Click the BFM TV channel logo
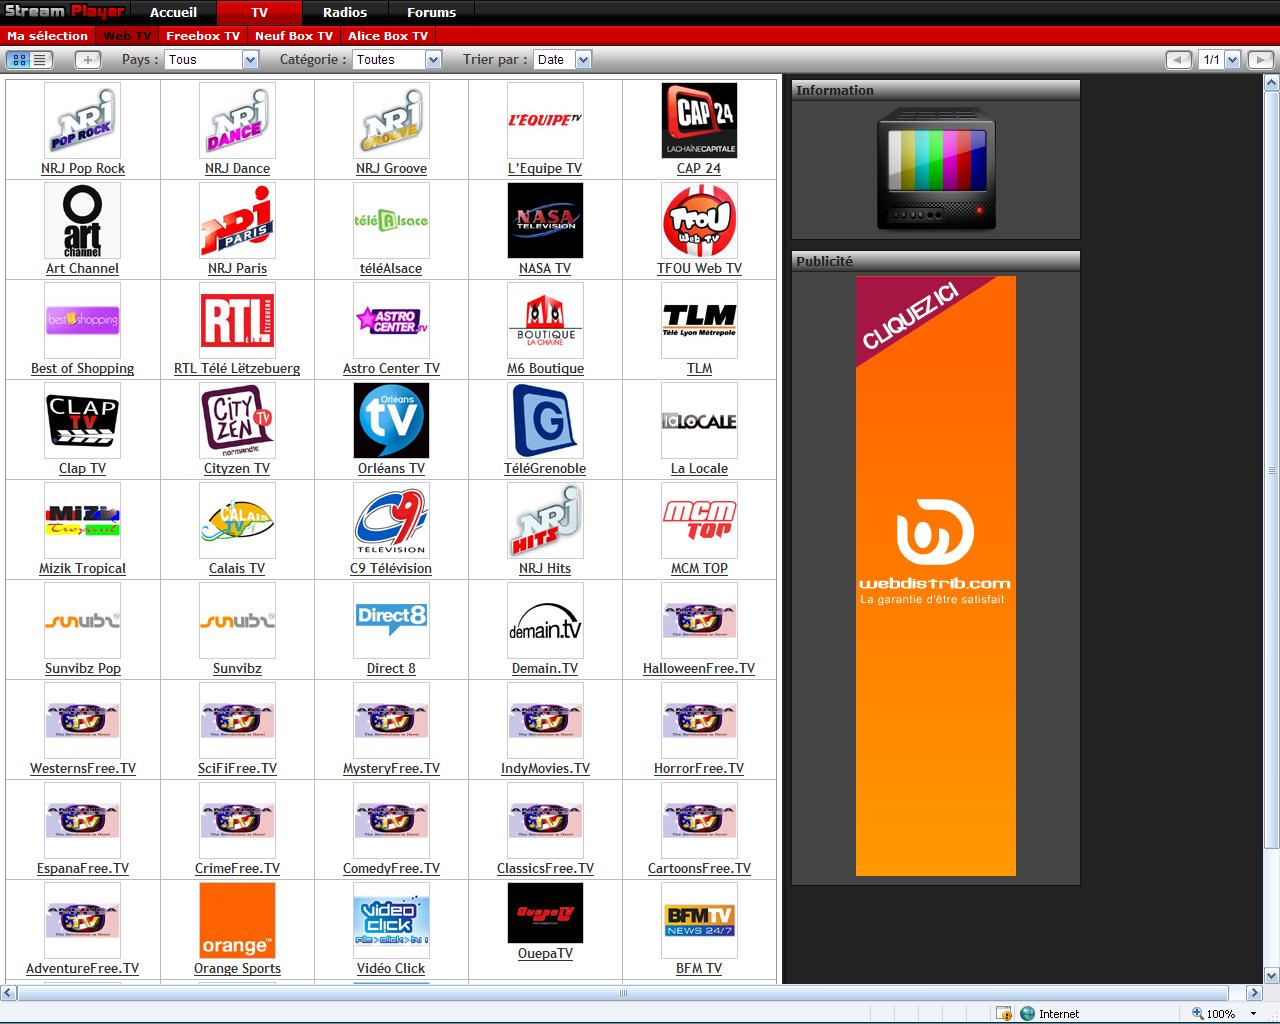1280x1024 pixels. tap(699, 921)
